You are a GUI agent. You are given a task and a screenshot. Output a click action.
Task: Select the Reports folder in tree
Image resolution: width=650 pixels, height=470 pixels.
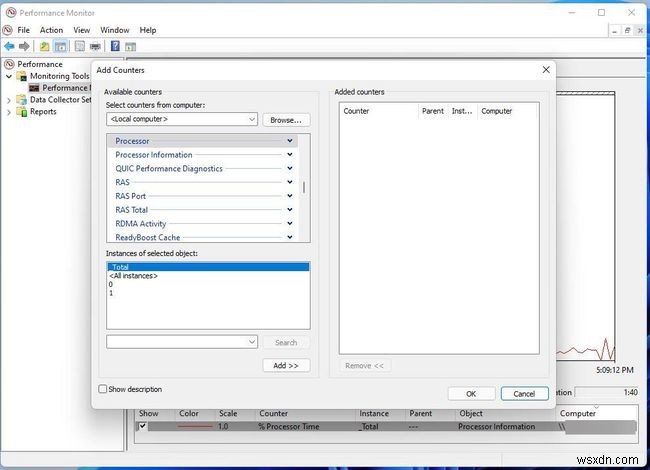pos(43,112)
